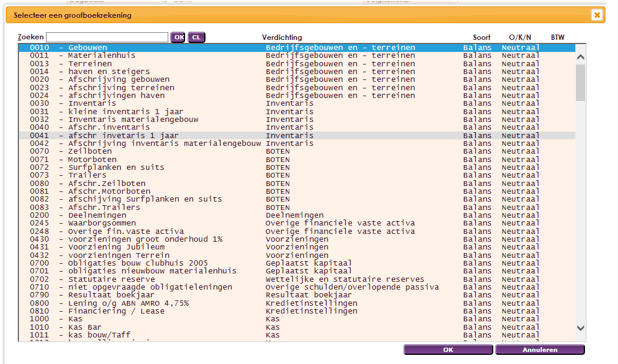This screenshot has height=364, width=618.
Task: Select row 0700 - Obligaties bouw clubhuis 2005
Action: tap(297, 263)
